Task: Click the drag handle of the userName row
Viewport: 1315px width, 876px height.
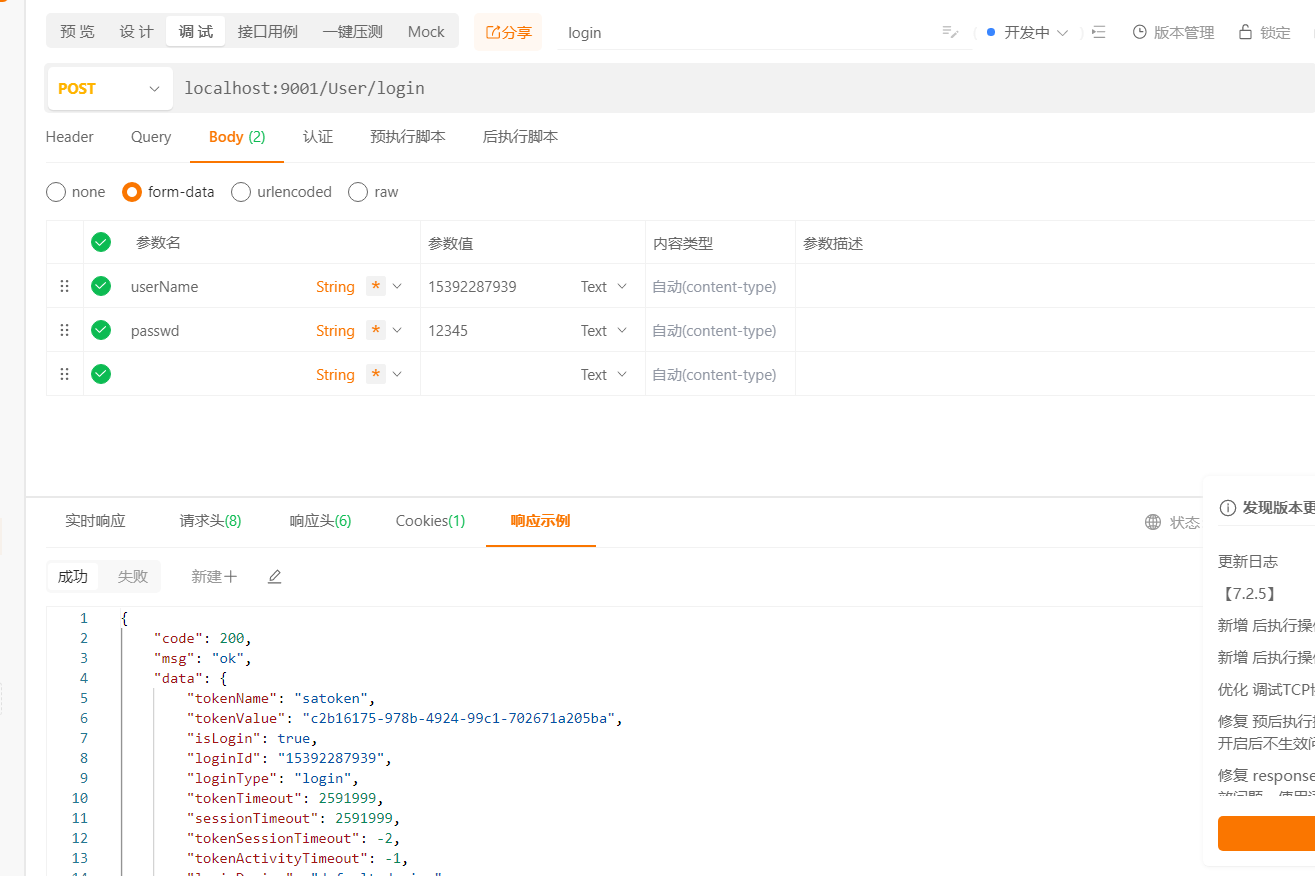Action: pyautogui.click(x=65, y=286)
